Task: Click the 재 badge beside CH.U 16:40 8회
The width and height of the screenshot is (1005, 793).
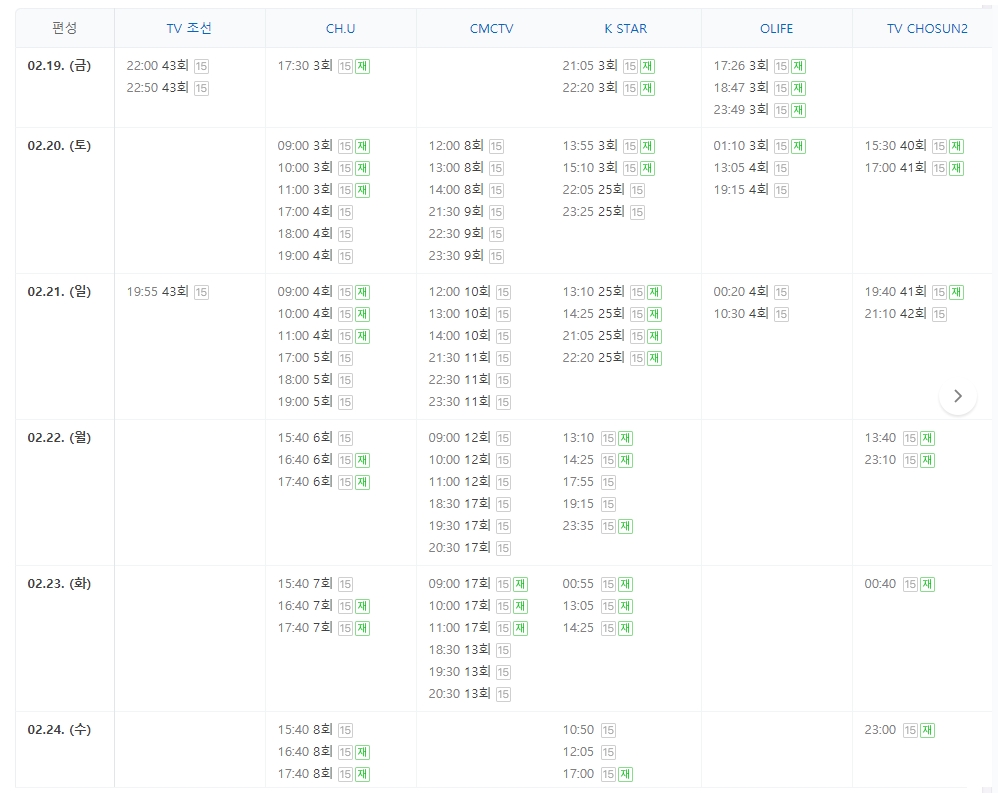Action: (x=362, y=752)
